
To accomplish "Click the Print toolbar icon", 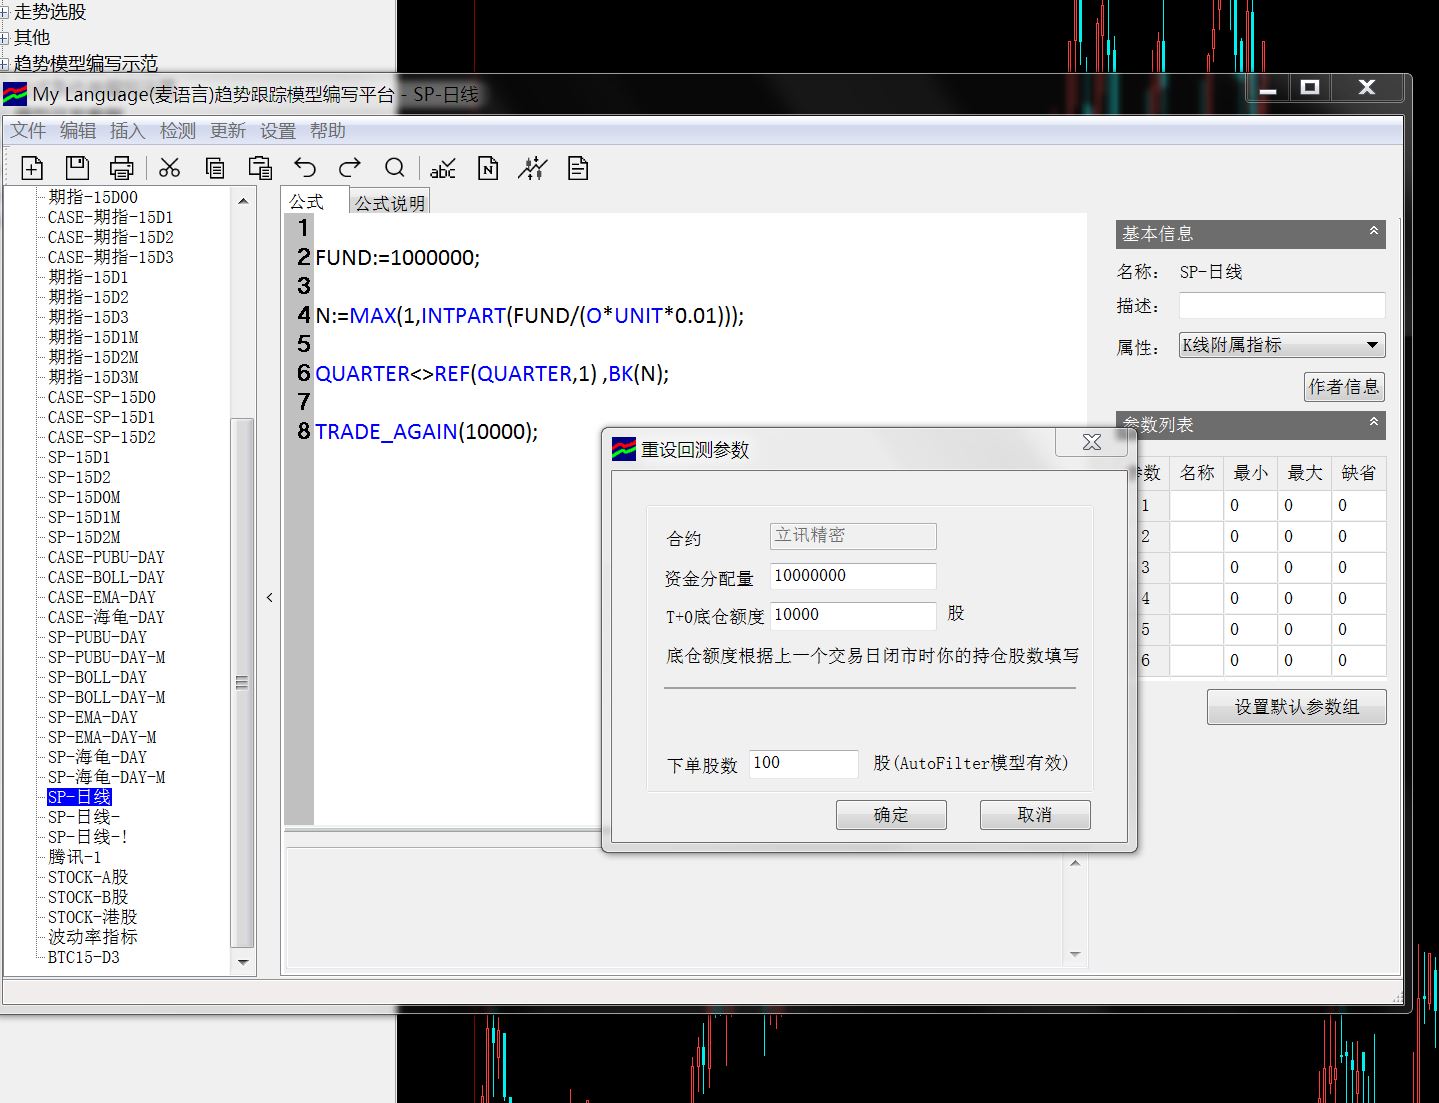I will pyautogui.click(x=121, y=168).
